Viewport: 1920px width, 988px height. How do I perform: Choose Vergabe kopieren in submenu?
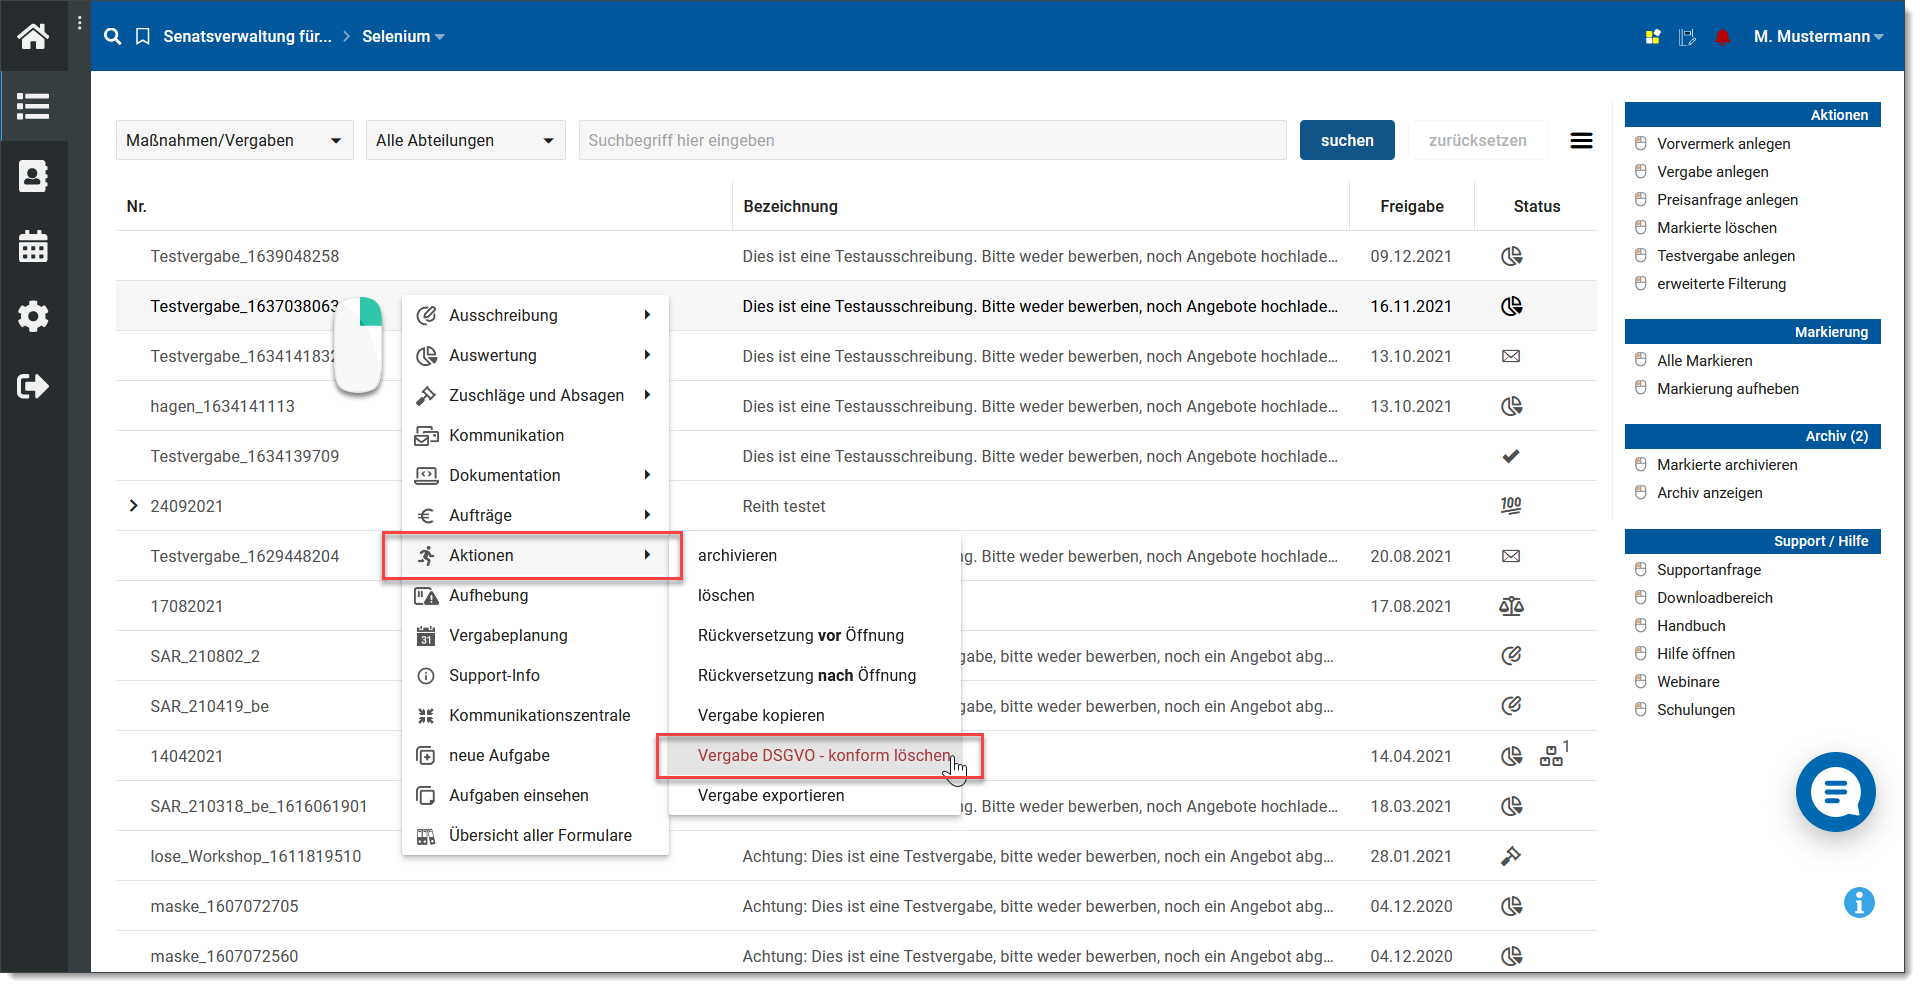[815, 716]
